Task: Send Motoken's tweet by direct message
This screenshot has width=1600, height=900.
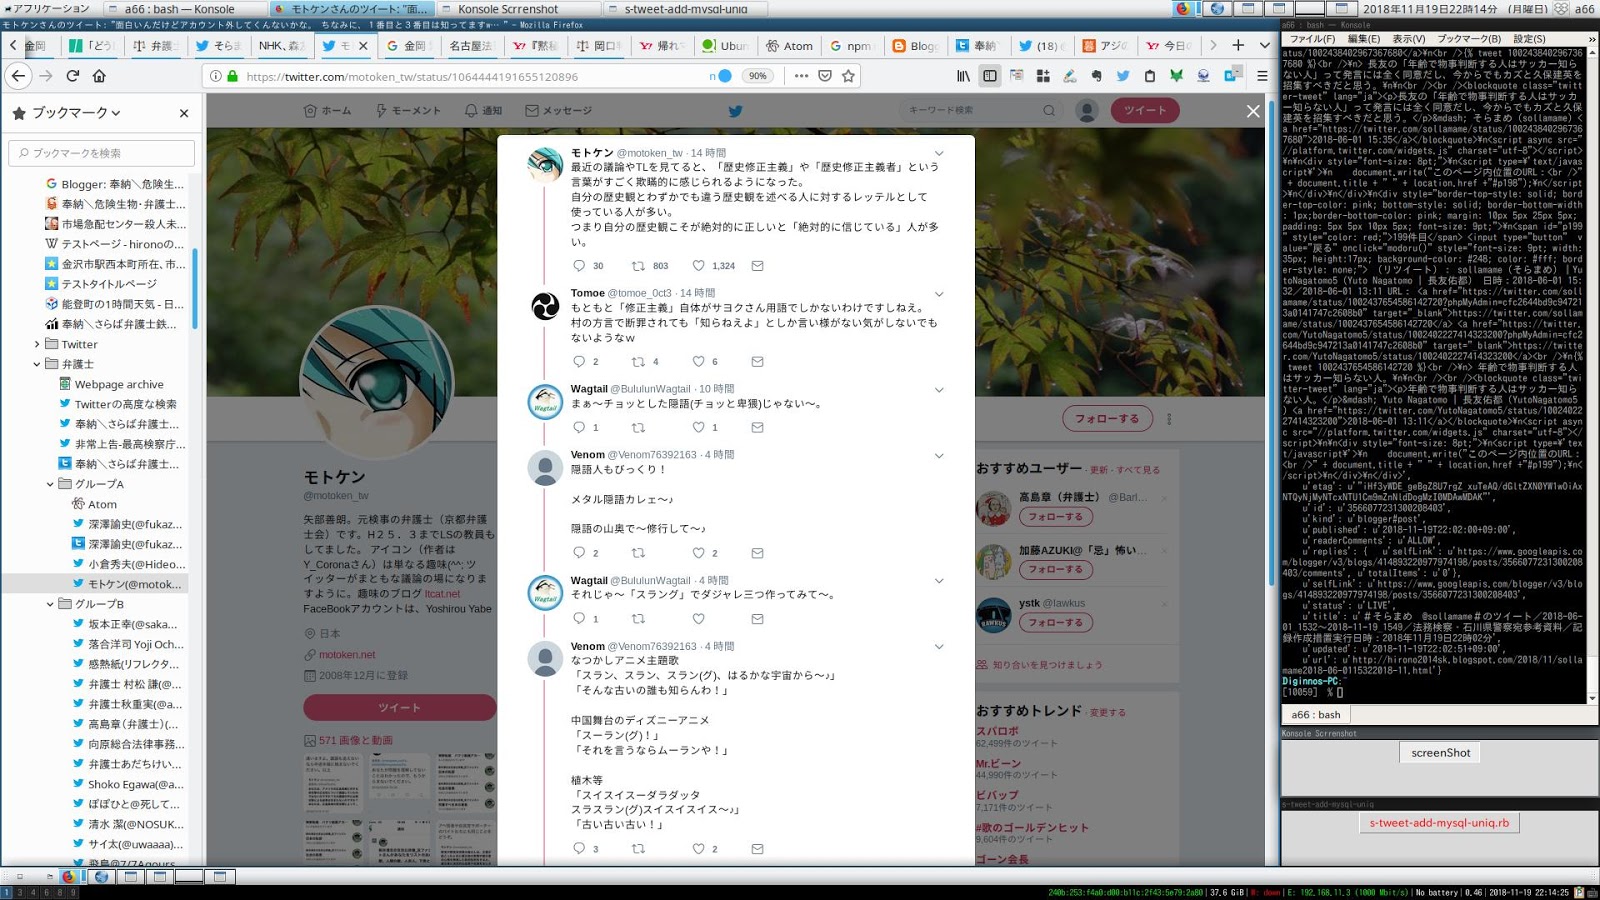Action: tap(757, 266)
